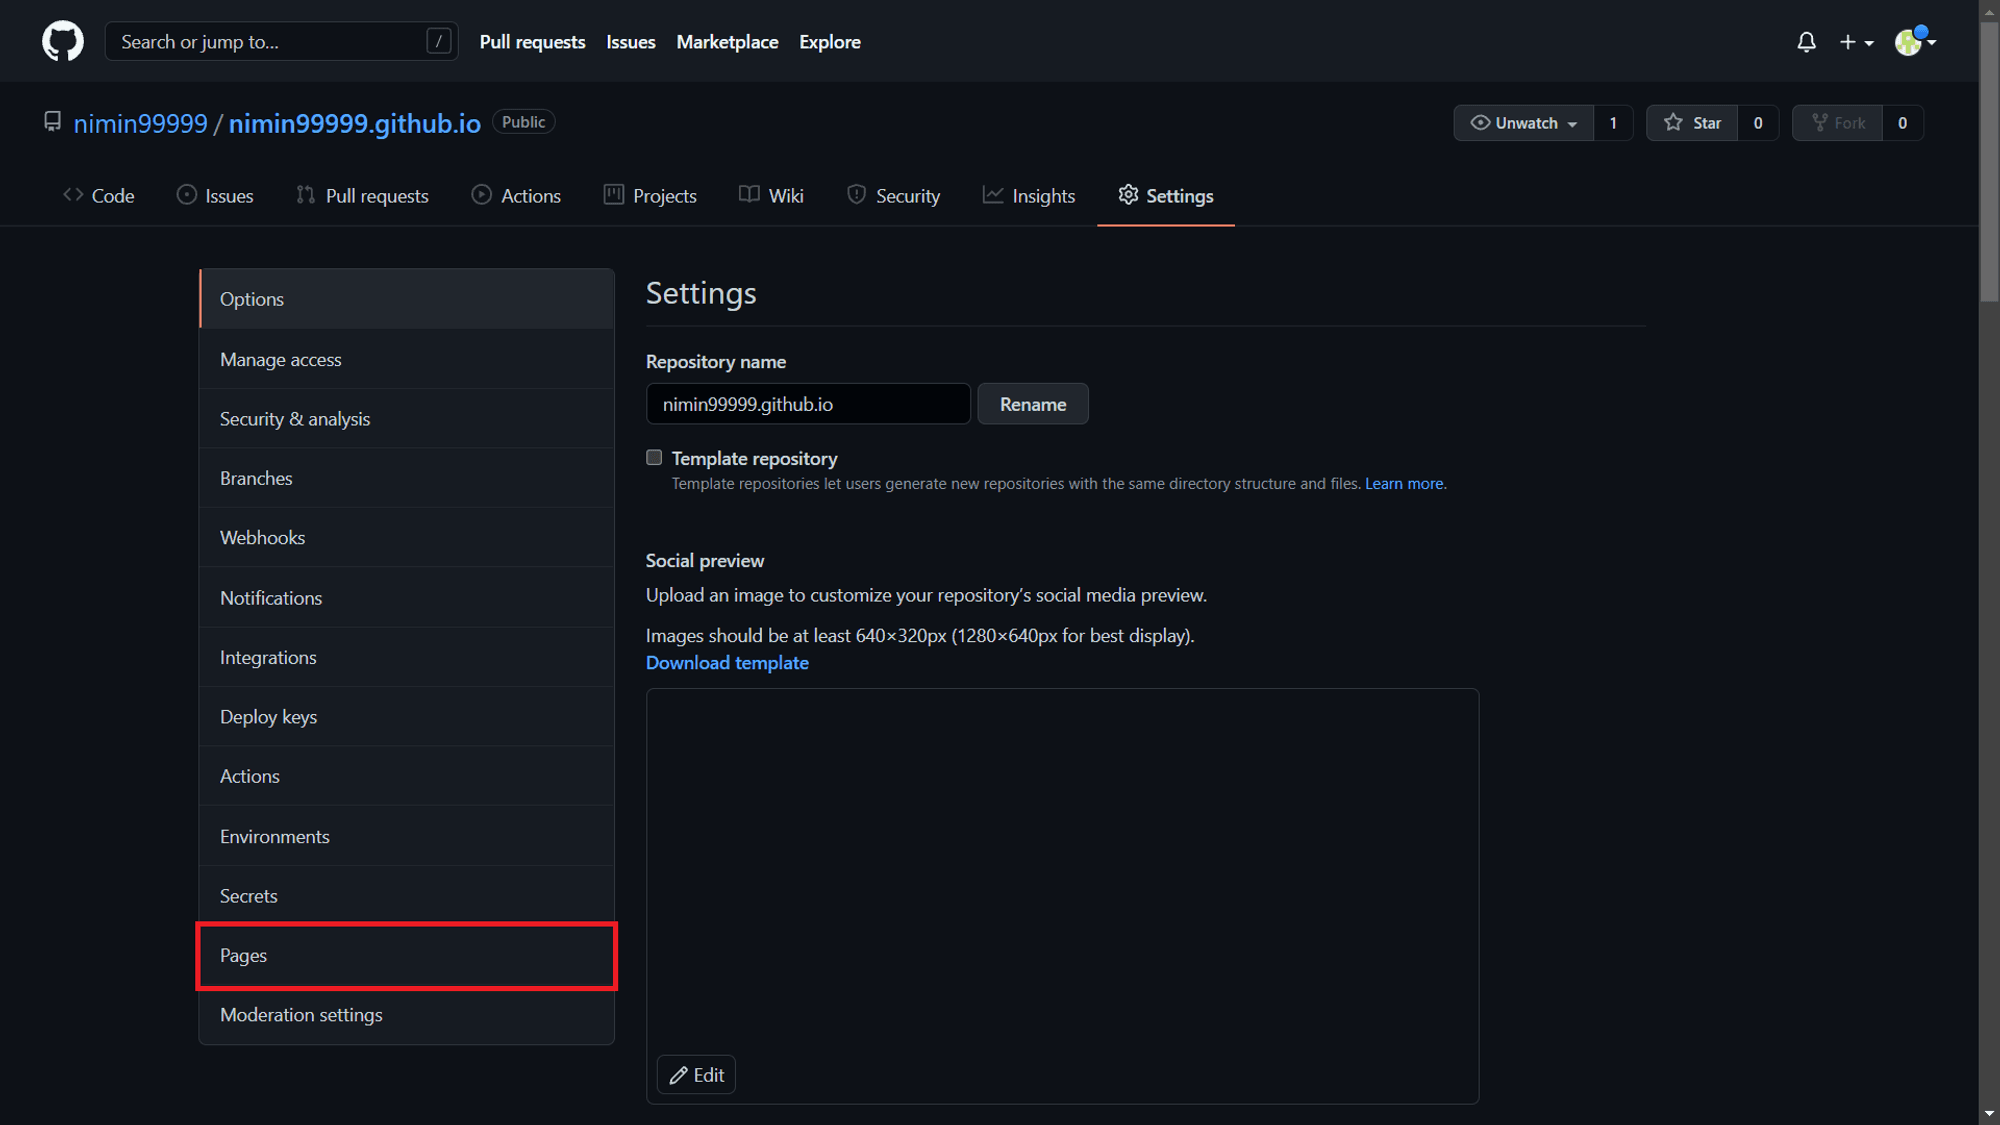Open Explore in top navigation
The width and height of the screenshot is (2000, 1125).
point(830,42)
